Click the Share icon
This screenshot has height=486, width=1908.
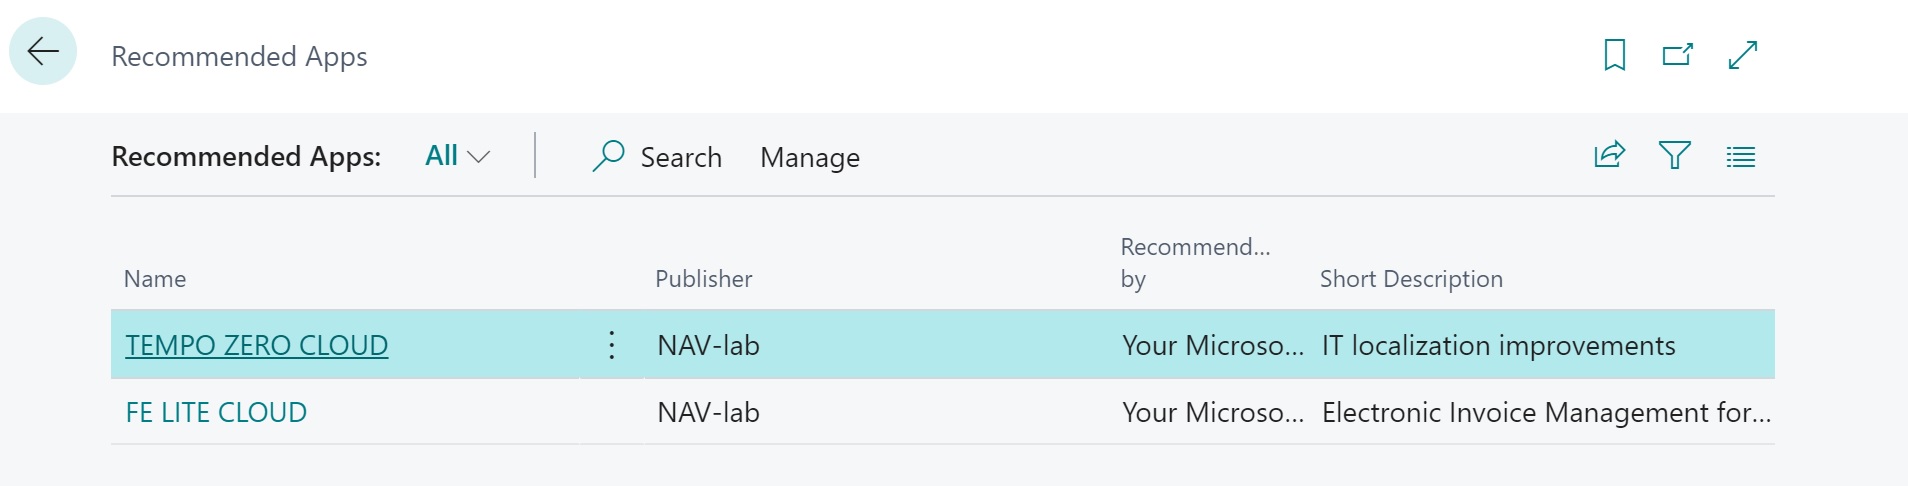(x=1609, y=156)
